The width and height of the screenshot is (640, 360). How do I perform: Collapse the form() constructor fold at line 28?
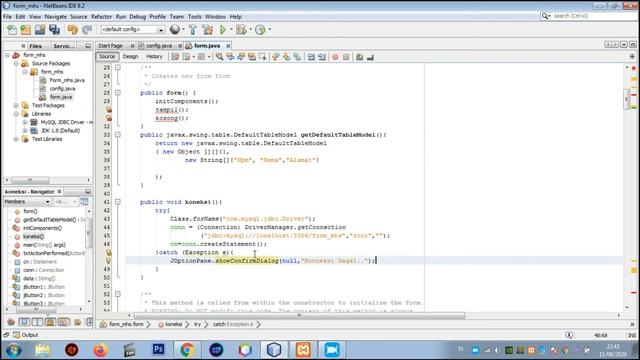(x=118, y=93)
